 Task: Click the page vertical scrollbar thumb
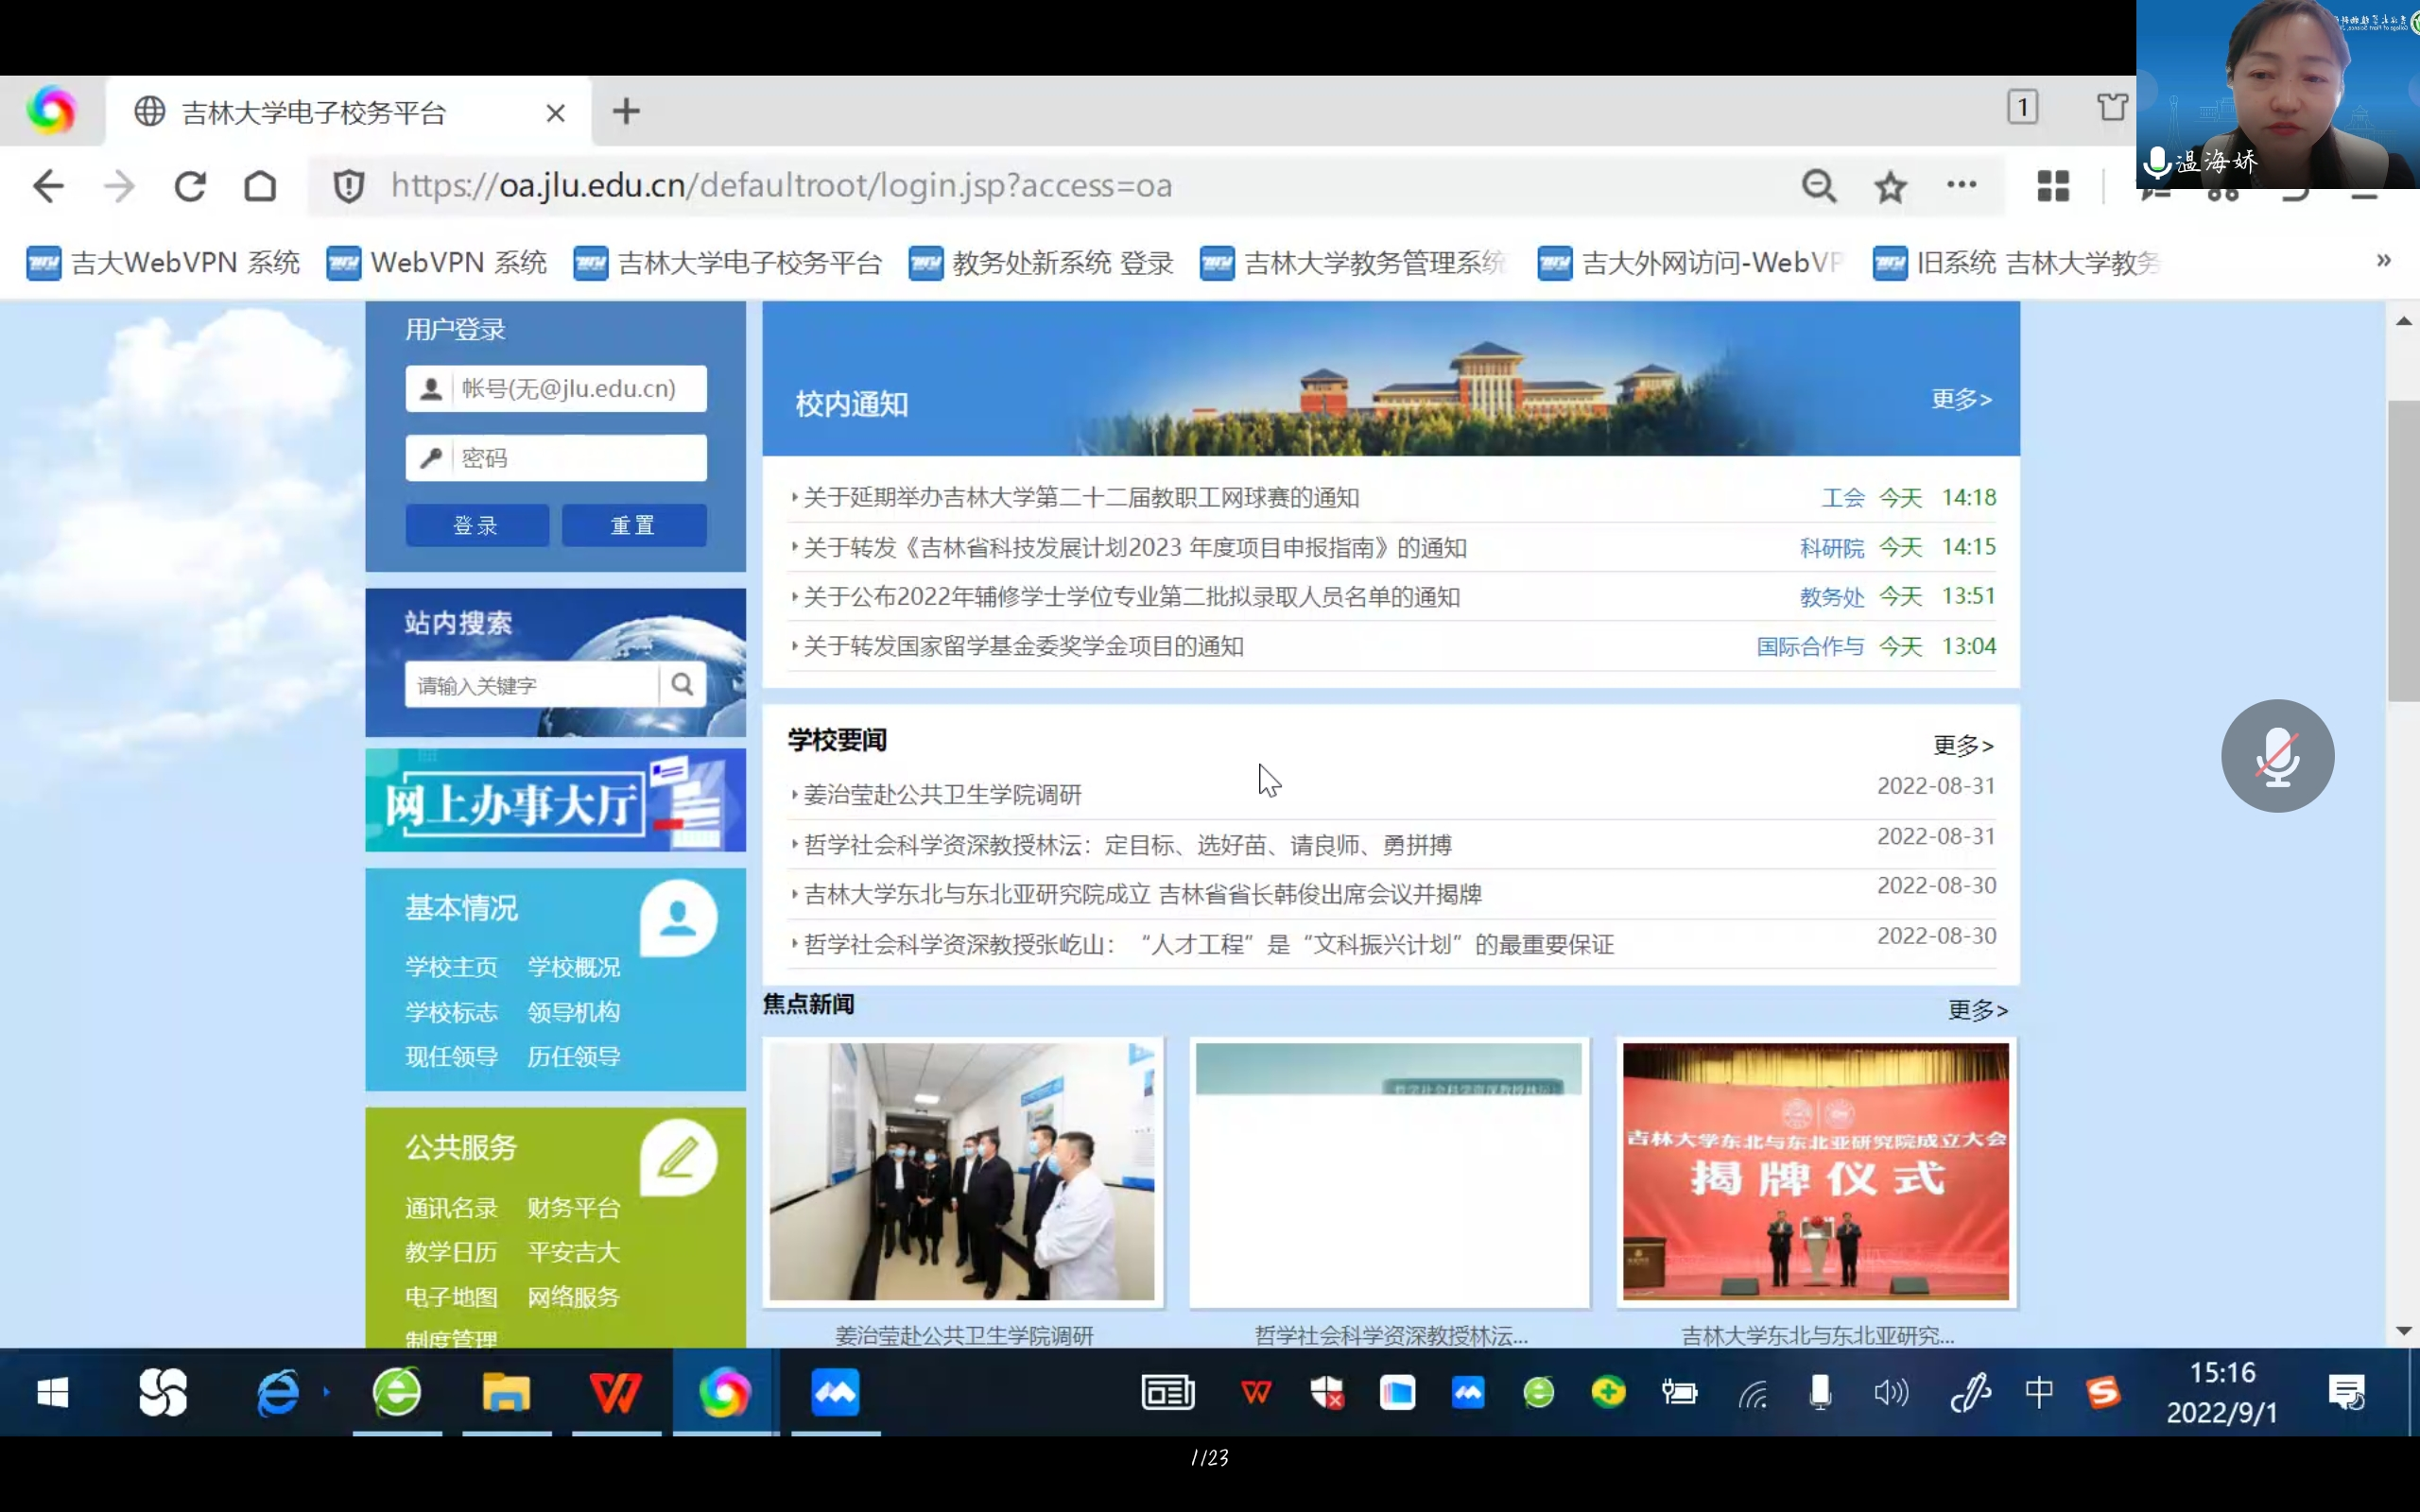2403,550
